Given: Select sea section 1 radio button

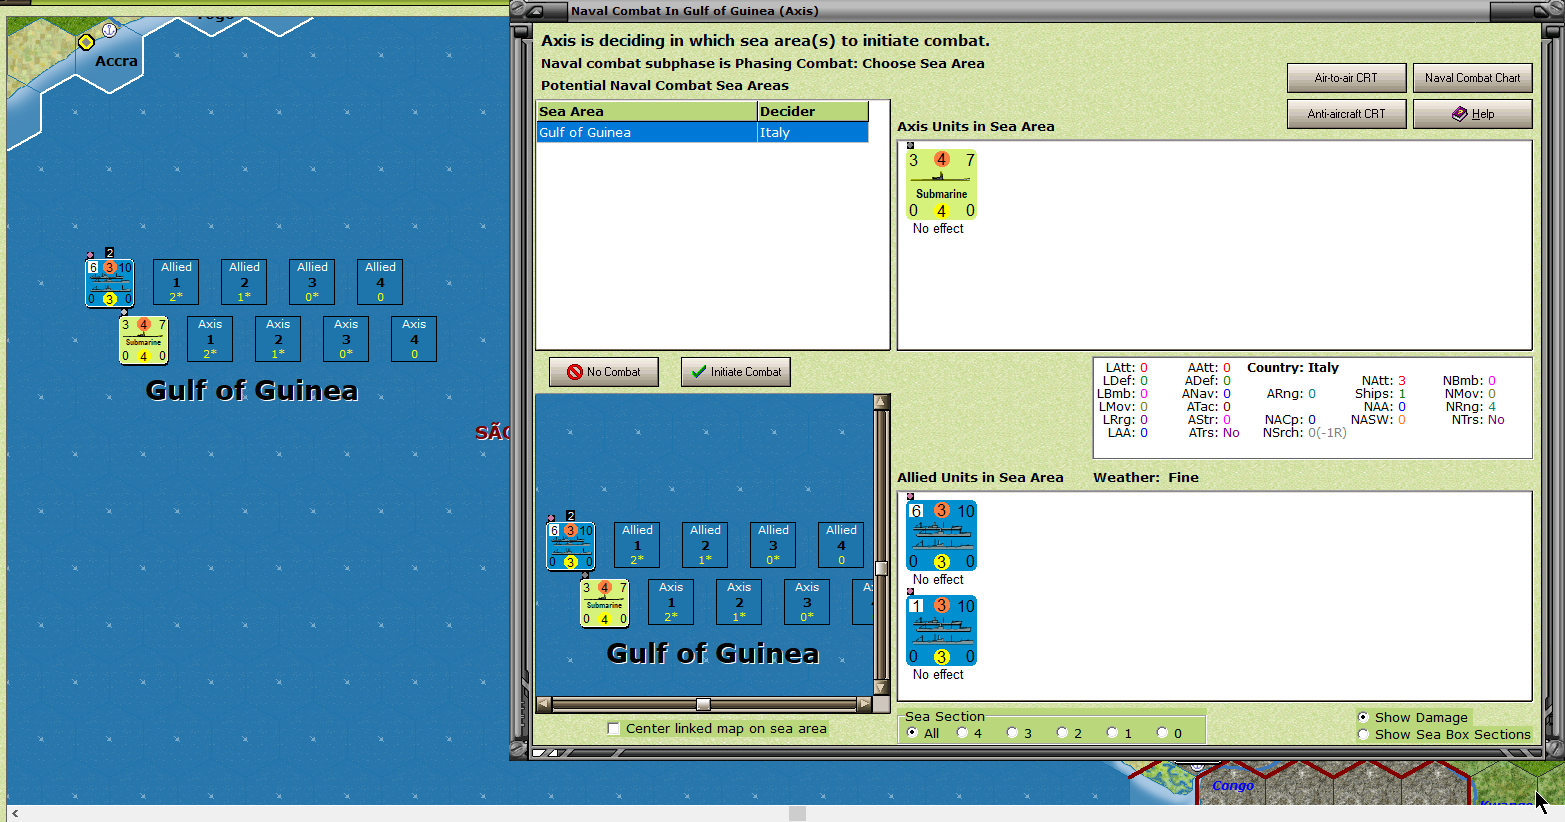Looking at the screenshot, I should [x=1112, y=733].
